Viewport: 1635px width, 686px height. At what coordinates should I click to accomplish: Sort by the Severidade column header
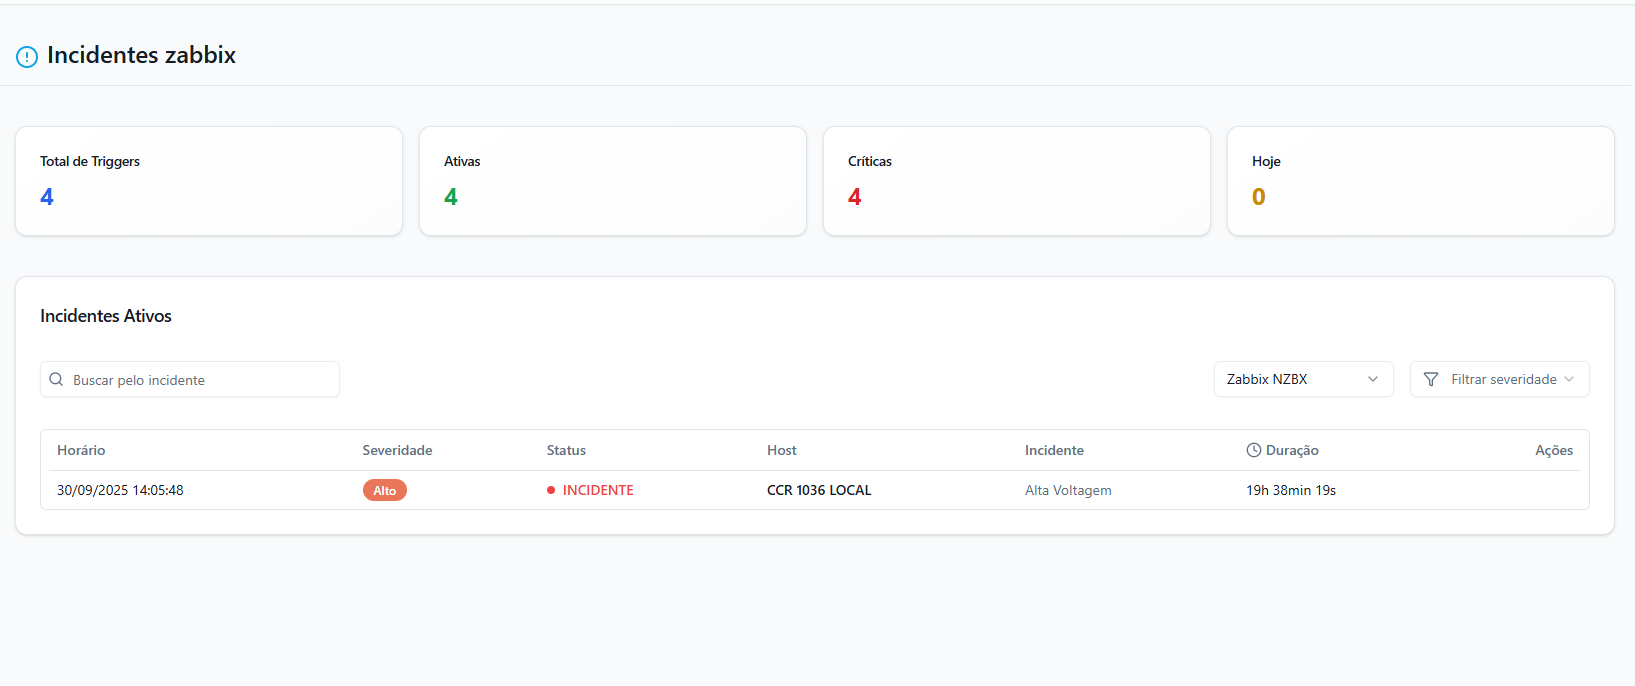[397, 450]
